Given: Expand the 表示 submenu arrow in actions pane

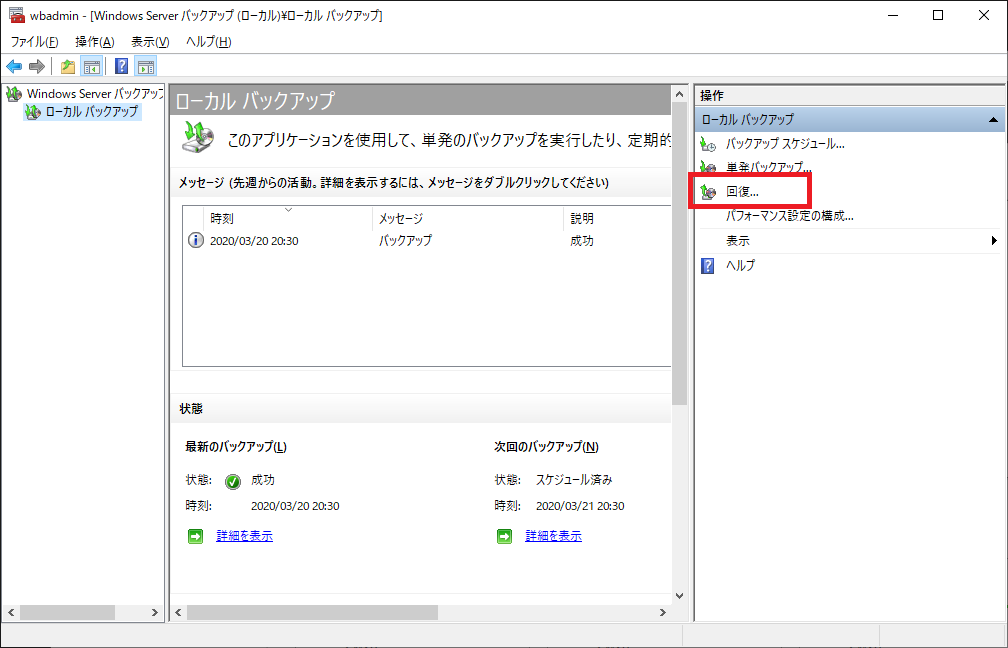Looking at the screenshot, I should (x=994, y=241).
